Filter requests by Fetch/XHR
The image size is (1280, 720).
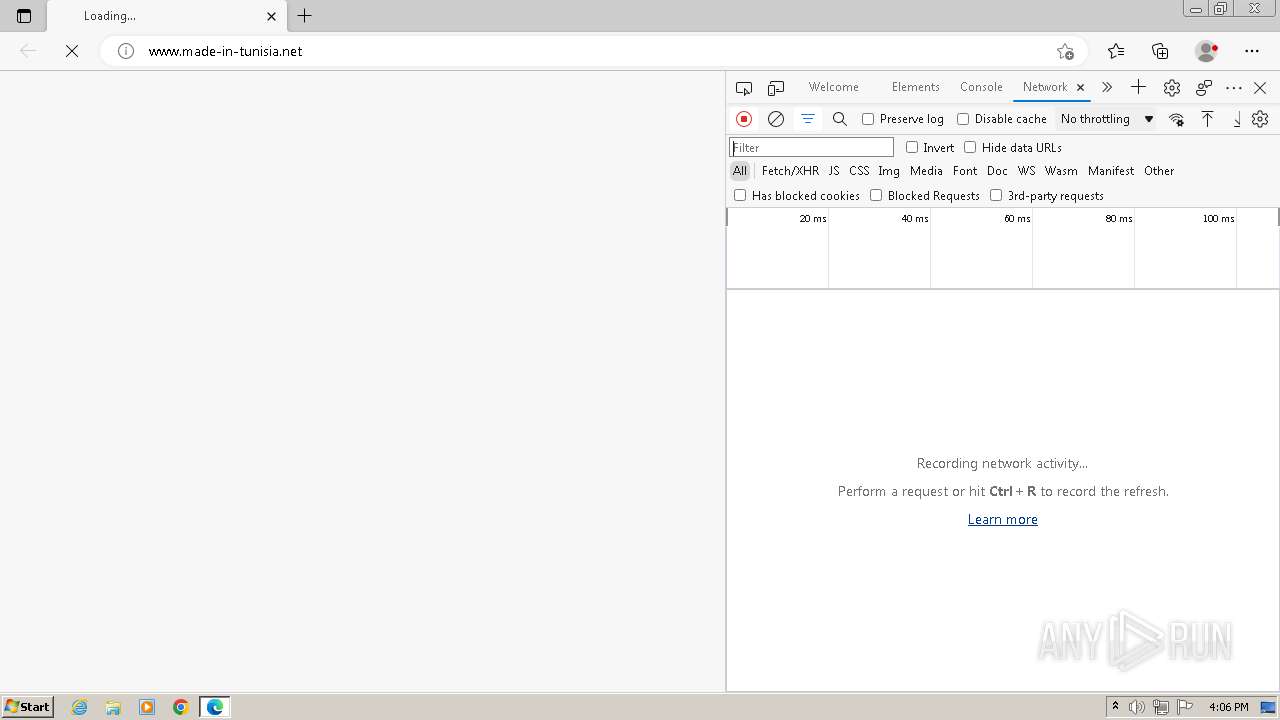click(790, 171)
